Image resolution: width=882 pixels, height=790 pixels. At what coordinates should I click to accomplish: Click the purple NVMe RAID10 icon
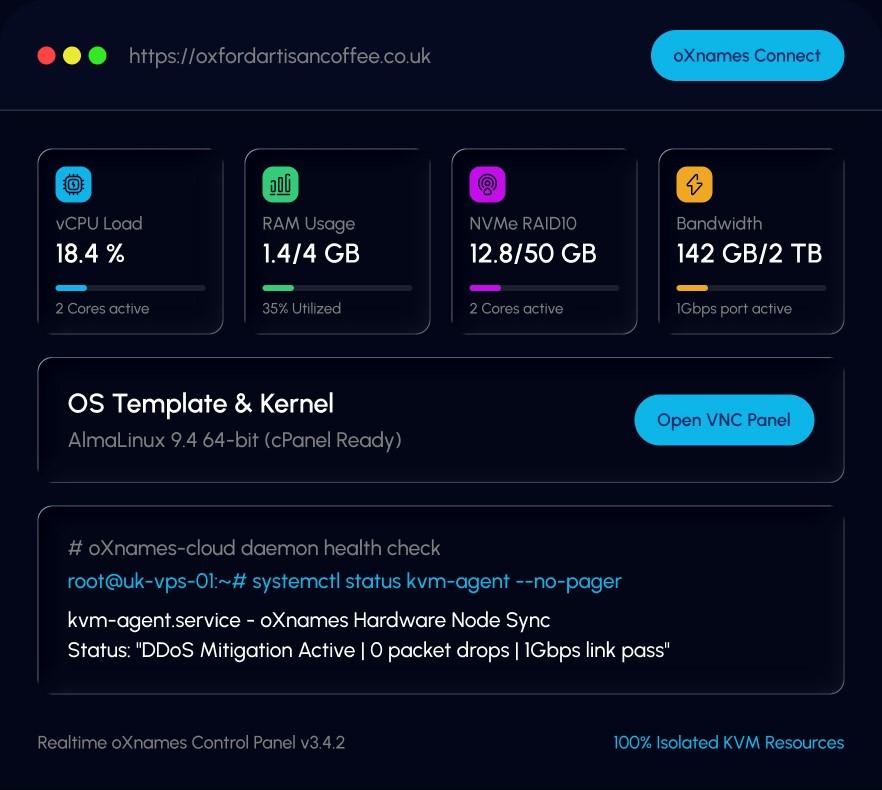click(x=487, y=184)
